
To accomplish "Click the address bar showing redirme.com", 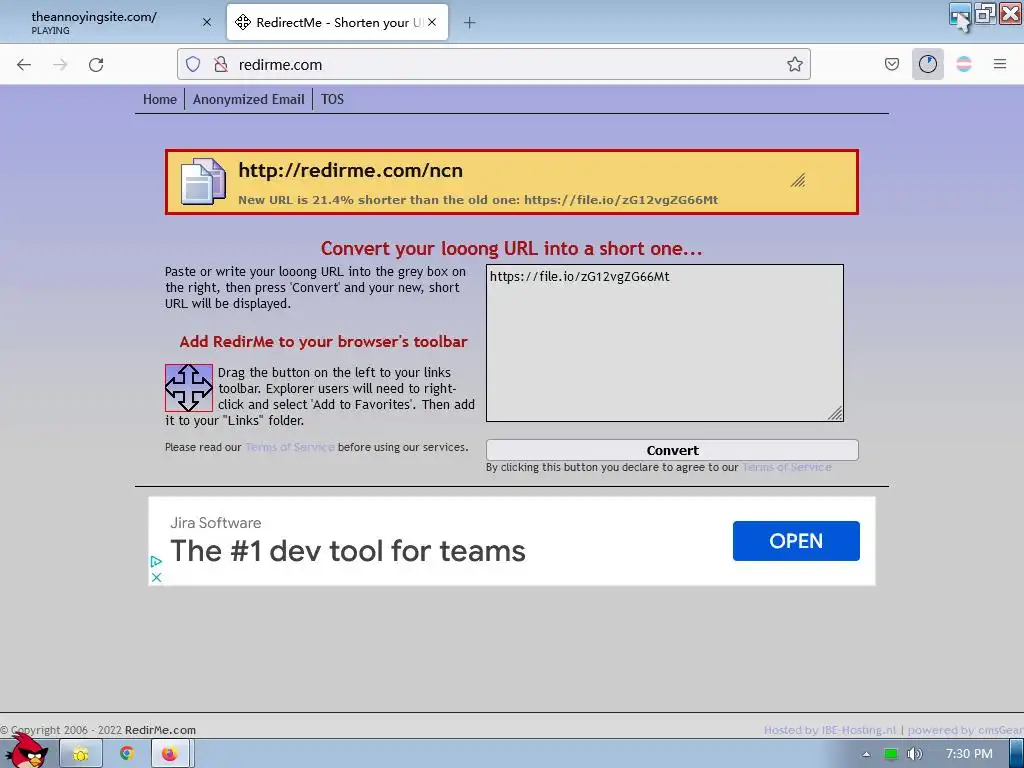I will click(493, 64).
